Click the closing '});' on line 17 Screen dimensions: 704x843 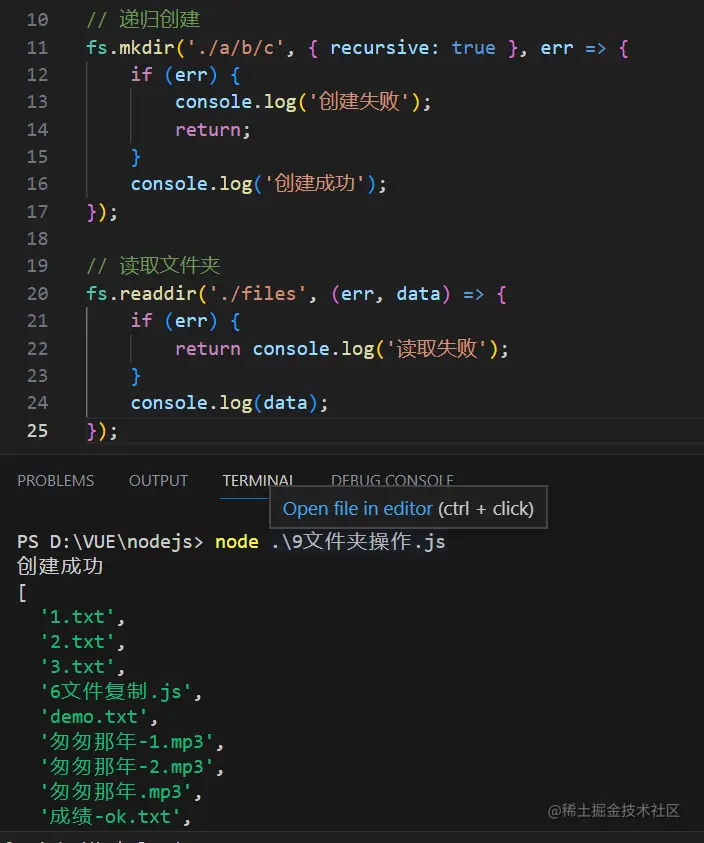coord(102,212)
